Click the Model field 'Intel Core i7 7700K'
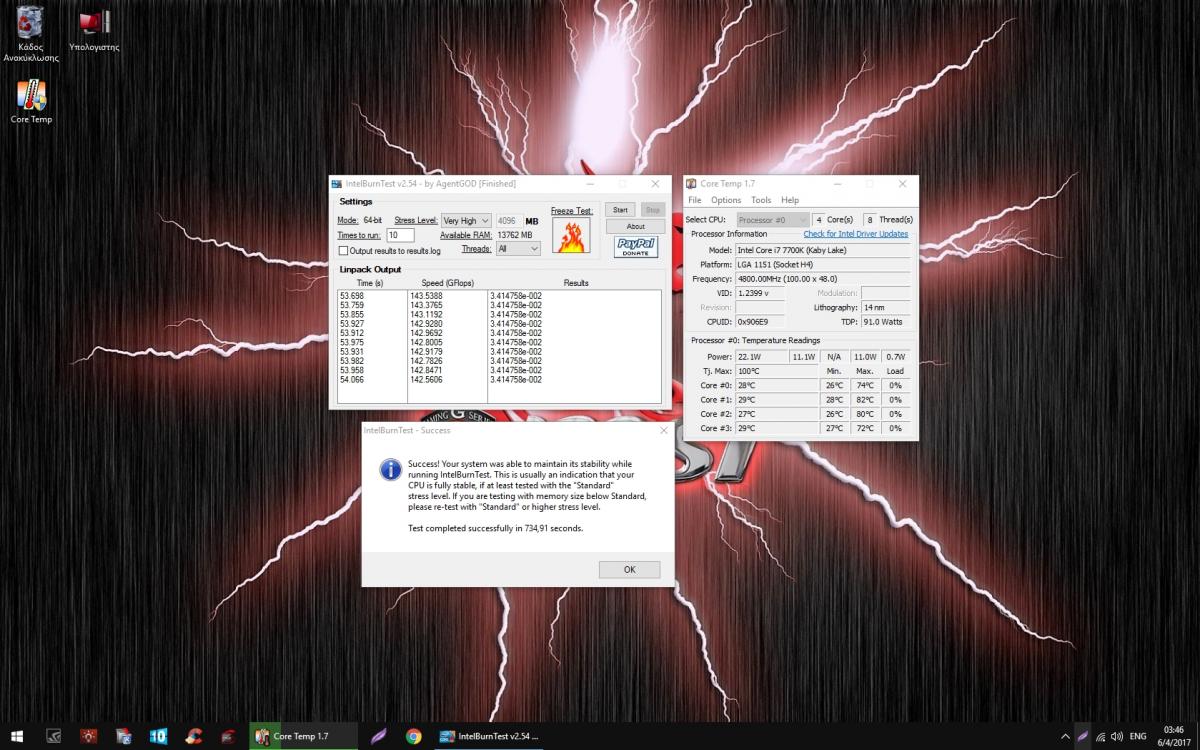This screenshot has height=750, width=1200. click(823, 249)
